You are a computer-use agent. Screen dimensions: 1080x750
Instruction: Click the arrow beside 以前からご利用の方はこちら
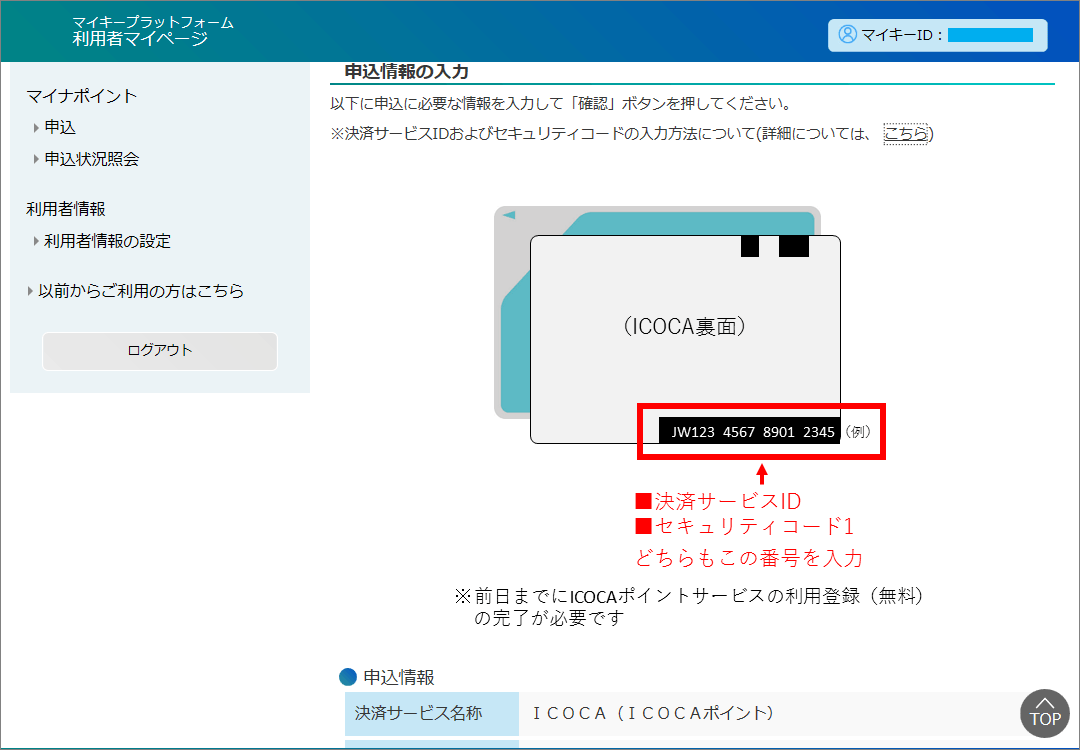pos(30,291)
